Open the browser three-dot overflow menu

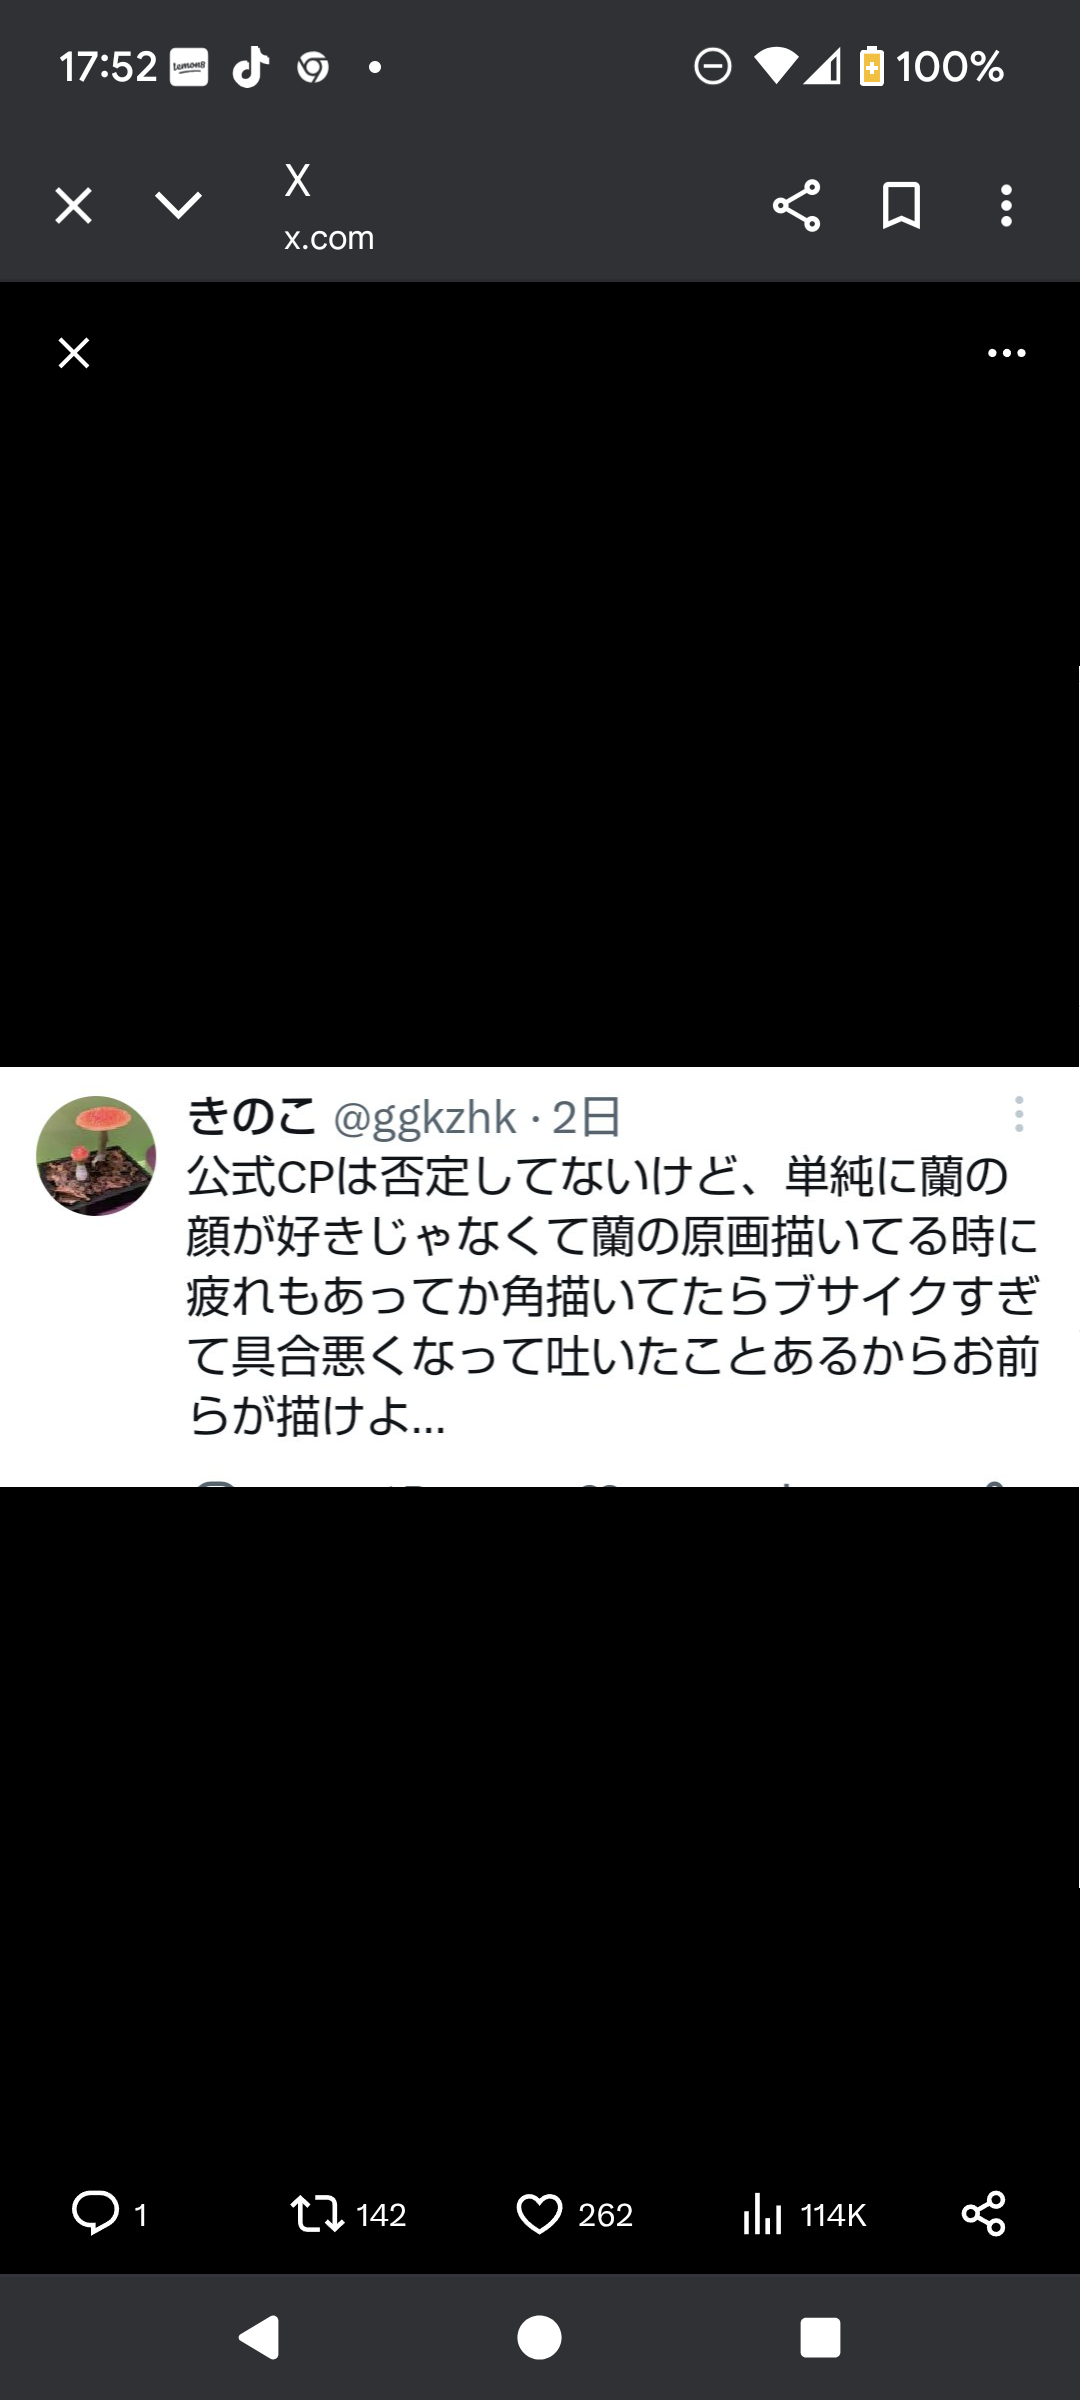(1006, 206)
